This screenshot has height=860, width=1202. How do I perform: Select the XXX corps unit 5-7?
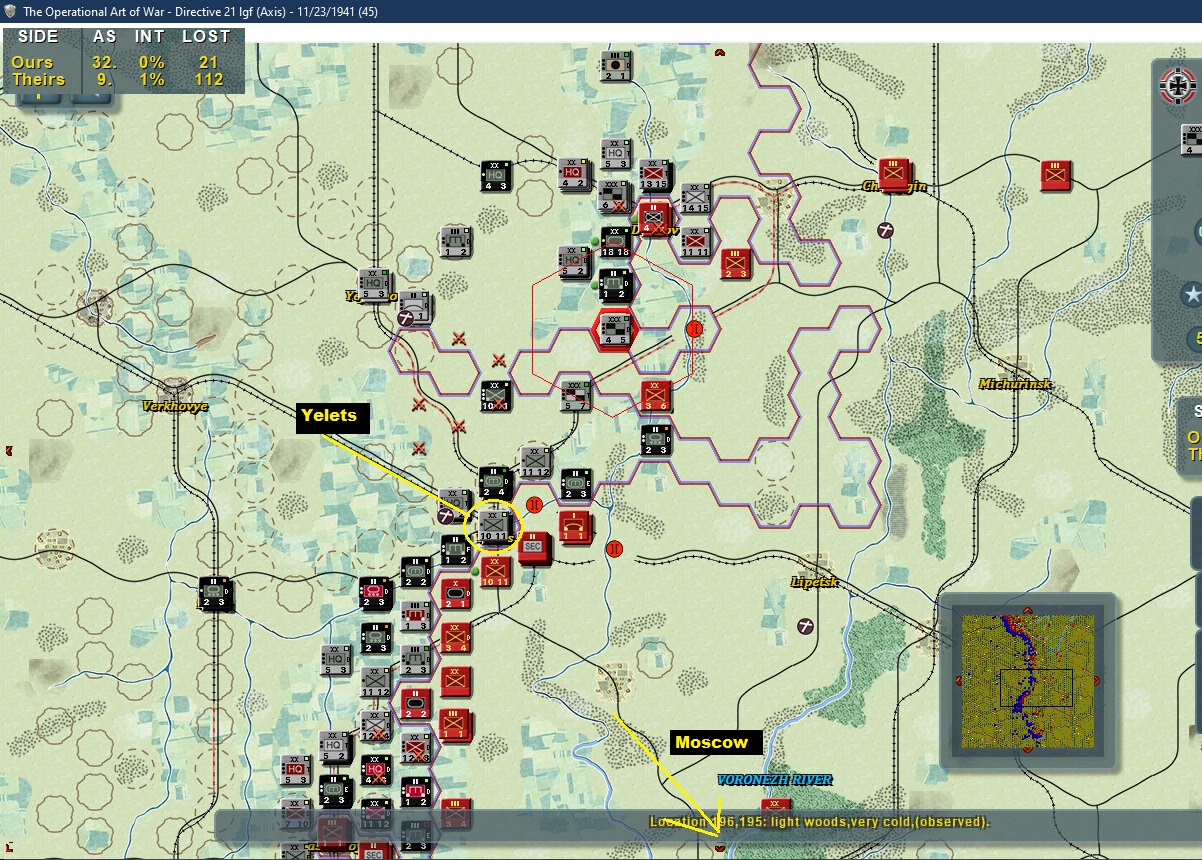pos(575,396)
